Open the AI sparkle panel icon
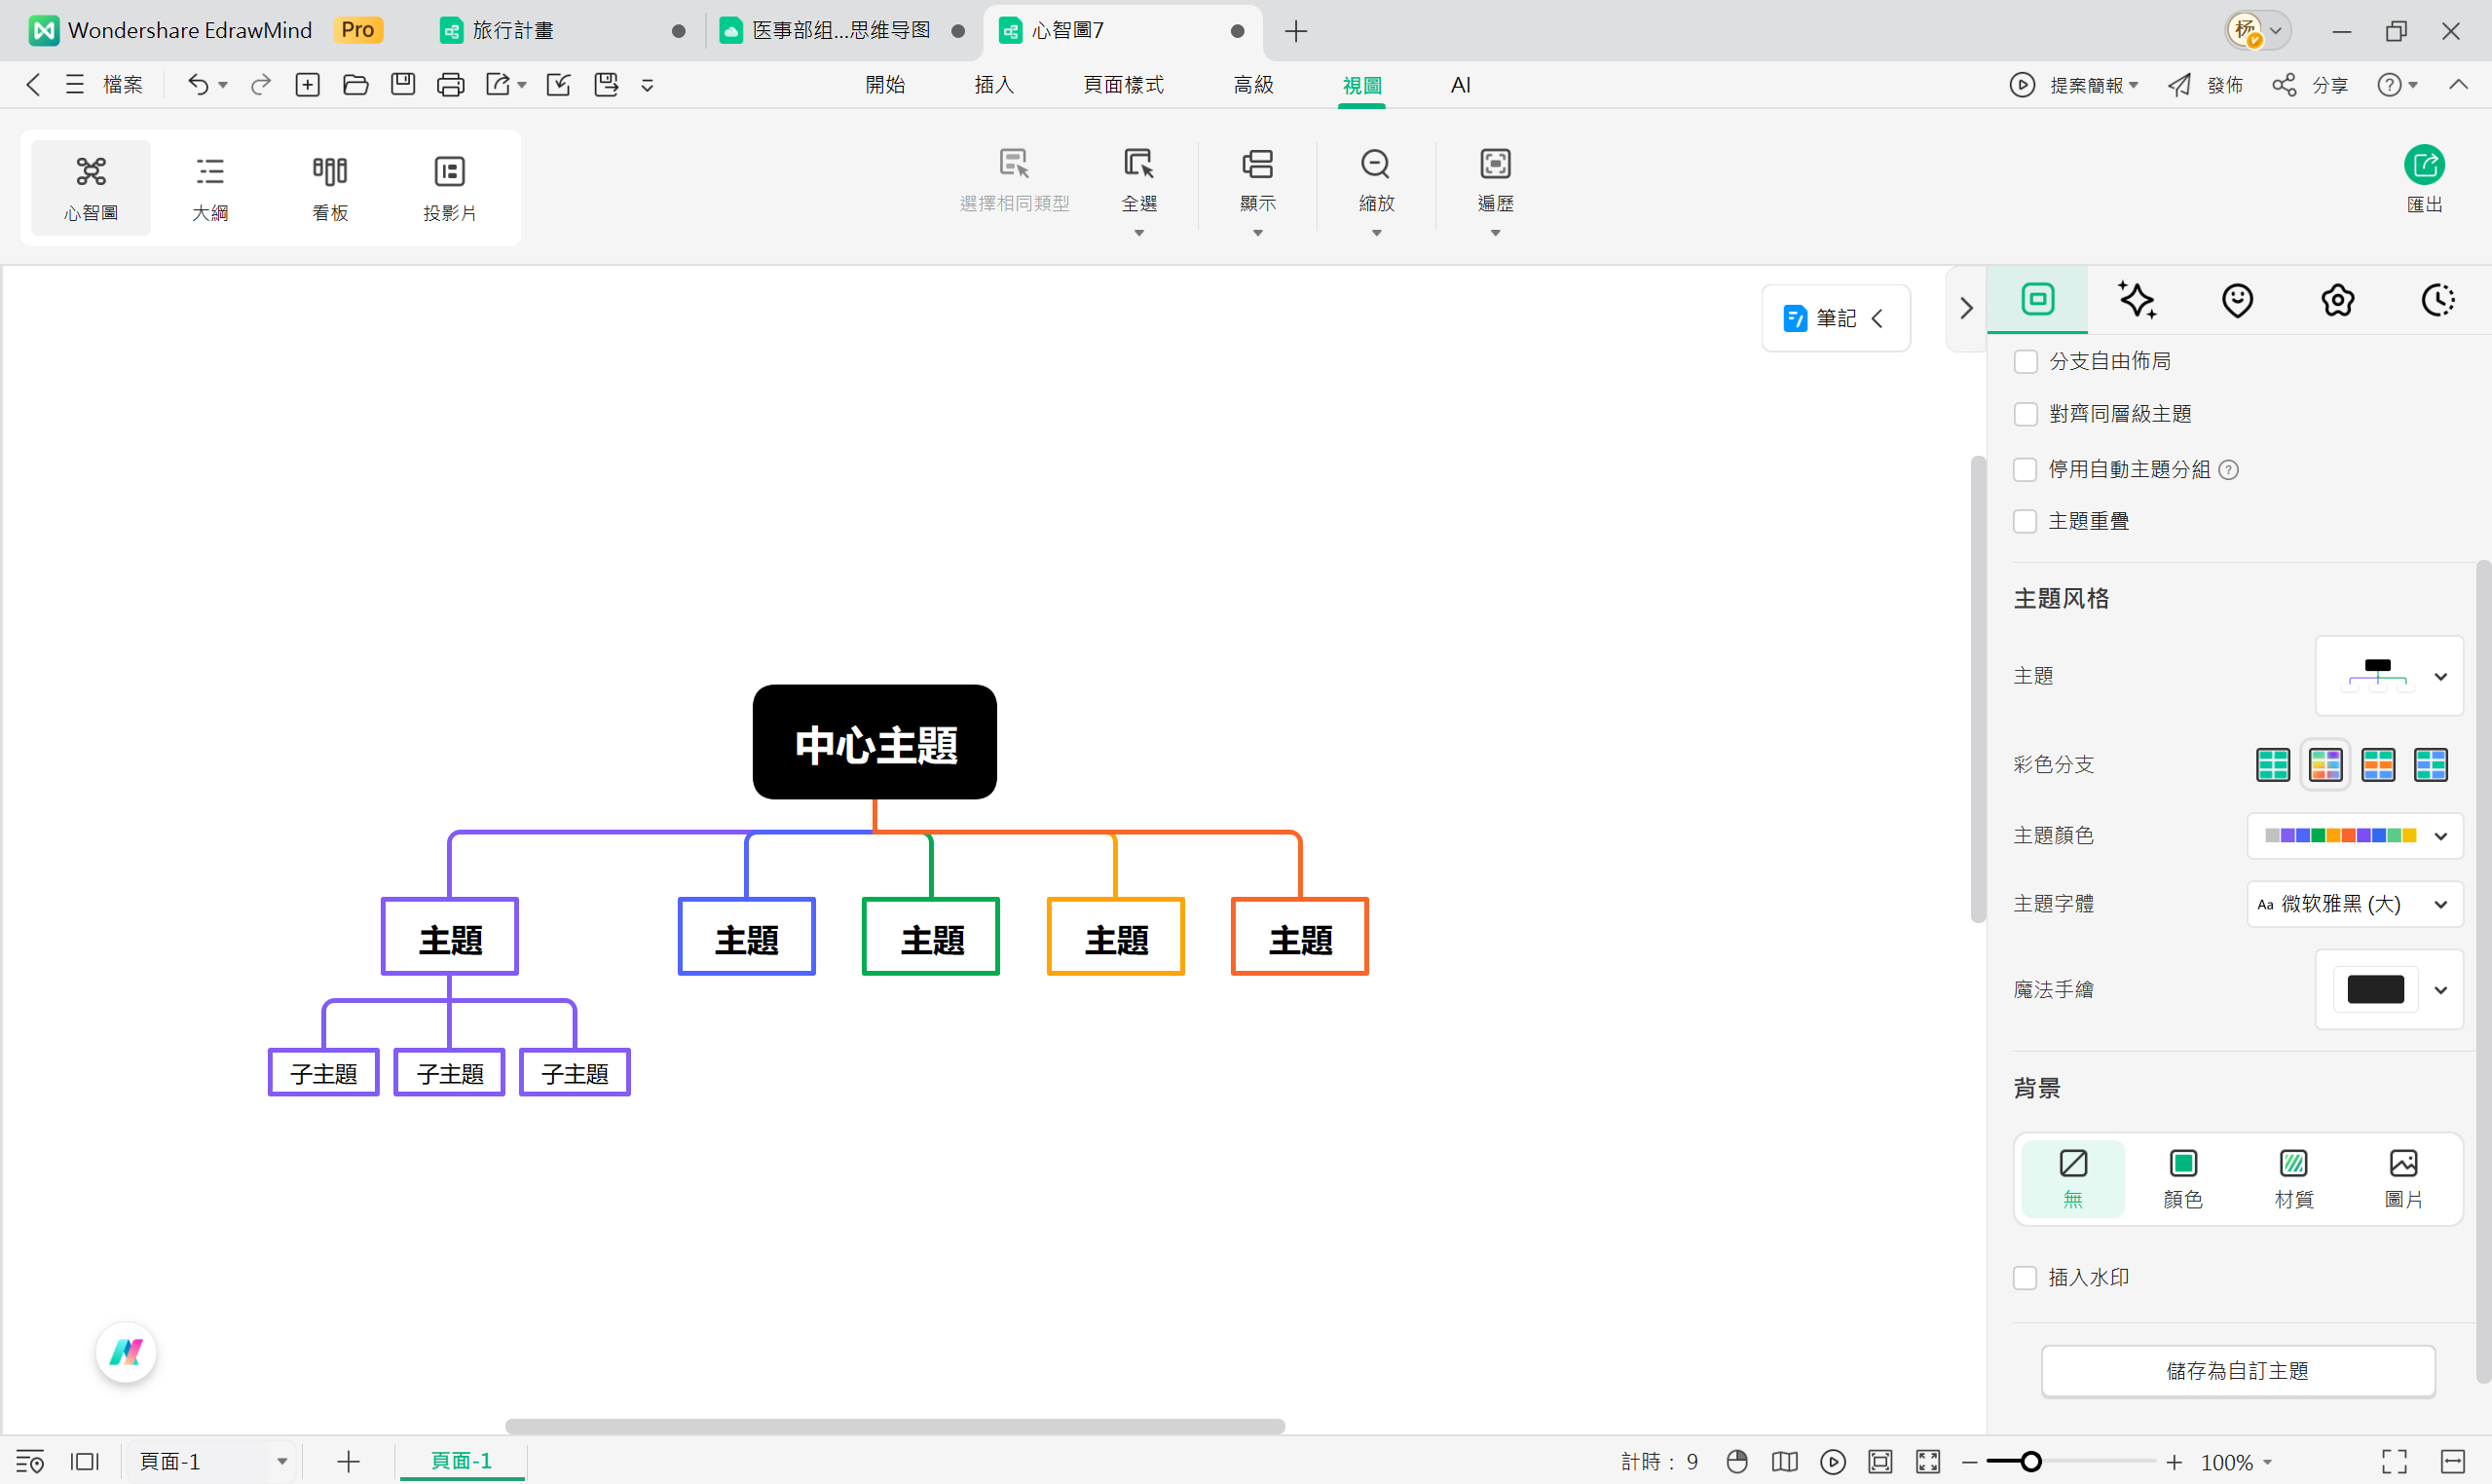The height and width of the screenshot is (1484, 2492). 2137,299
